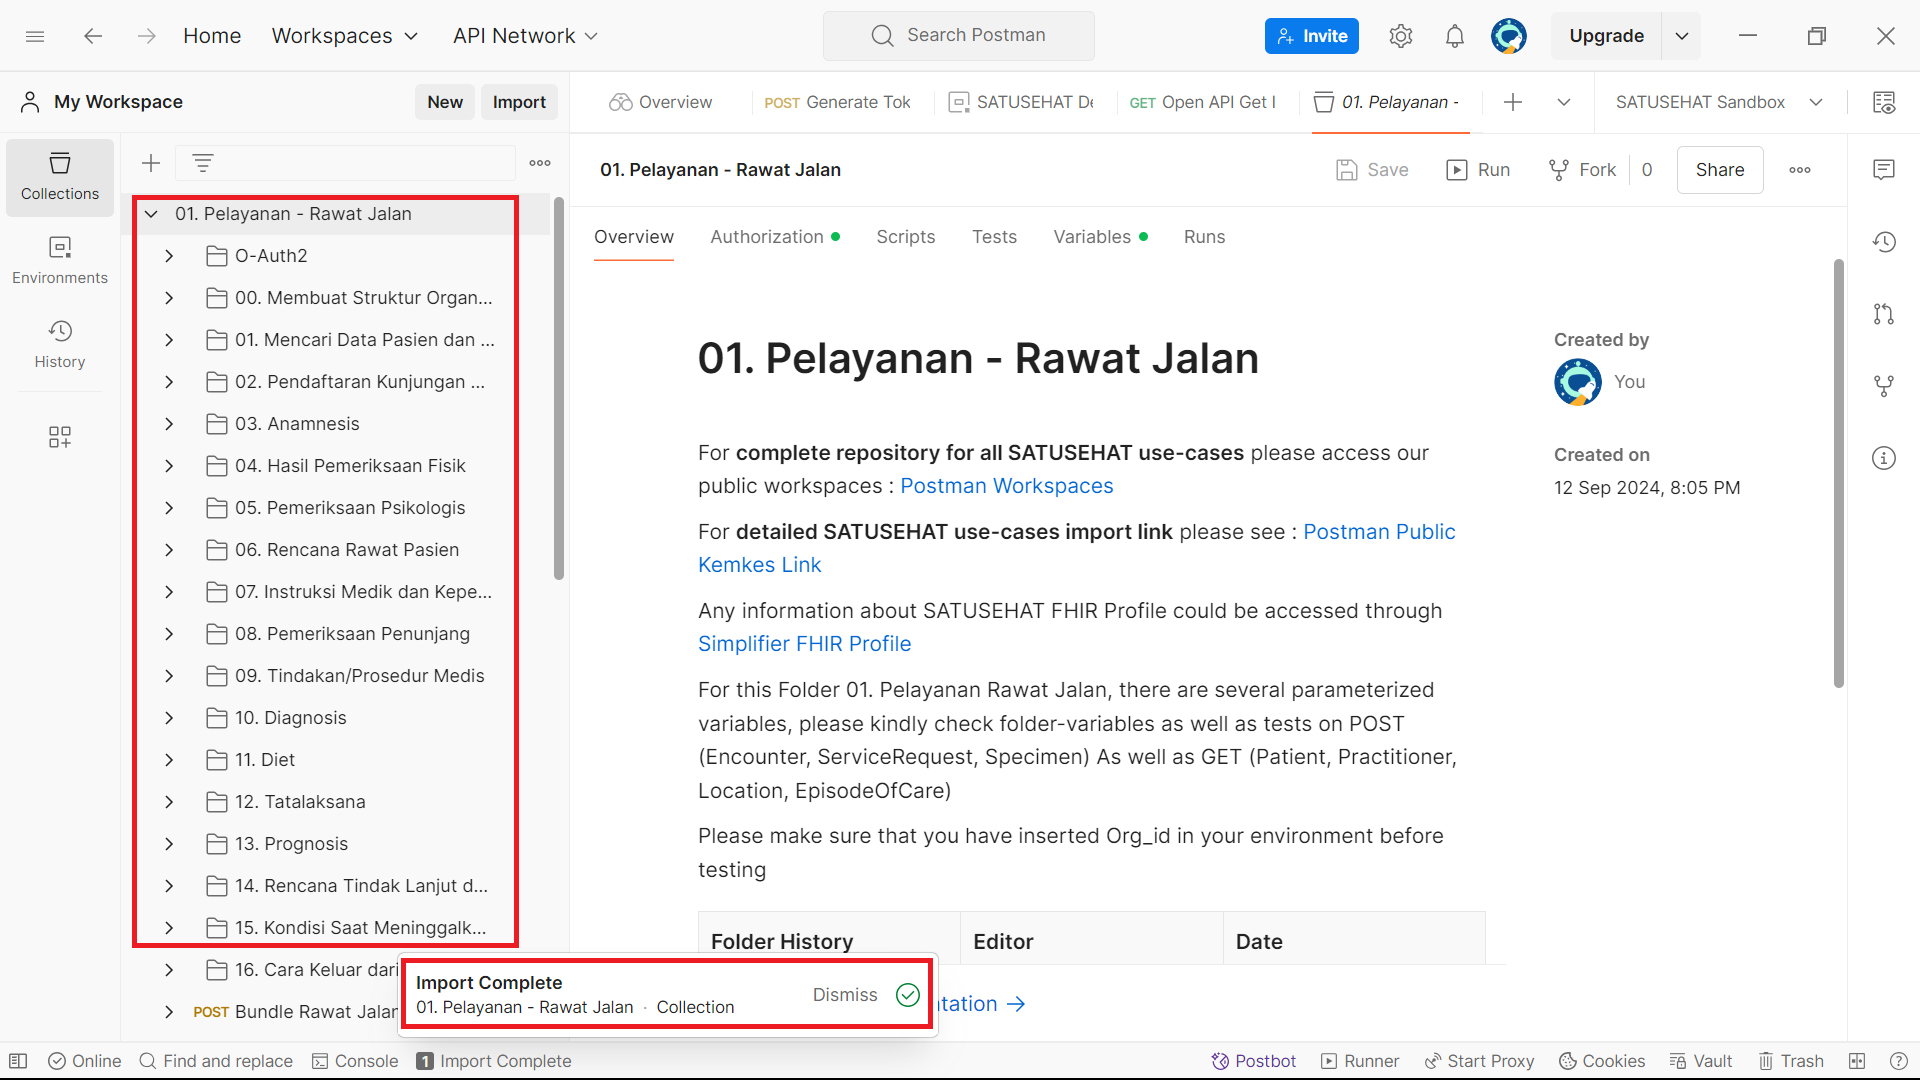The height and width of the screenshot is (1080, 1920).
Task: Open Trash from status bar
Action: pyautogui.click(x=1791, y=1061)
